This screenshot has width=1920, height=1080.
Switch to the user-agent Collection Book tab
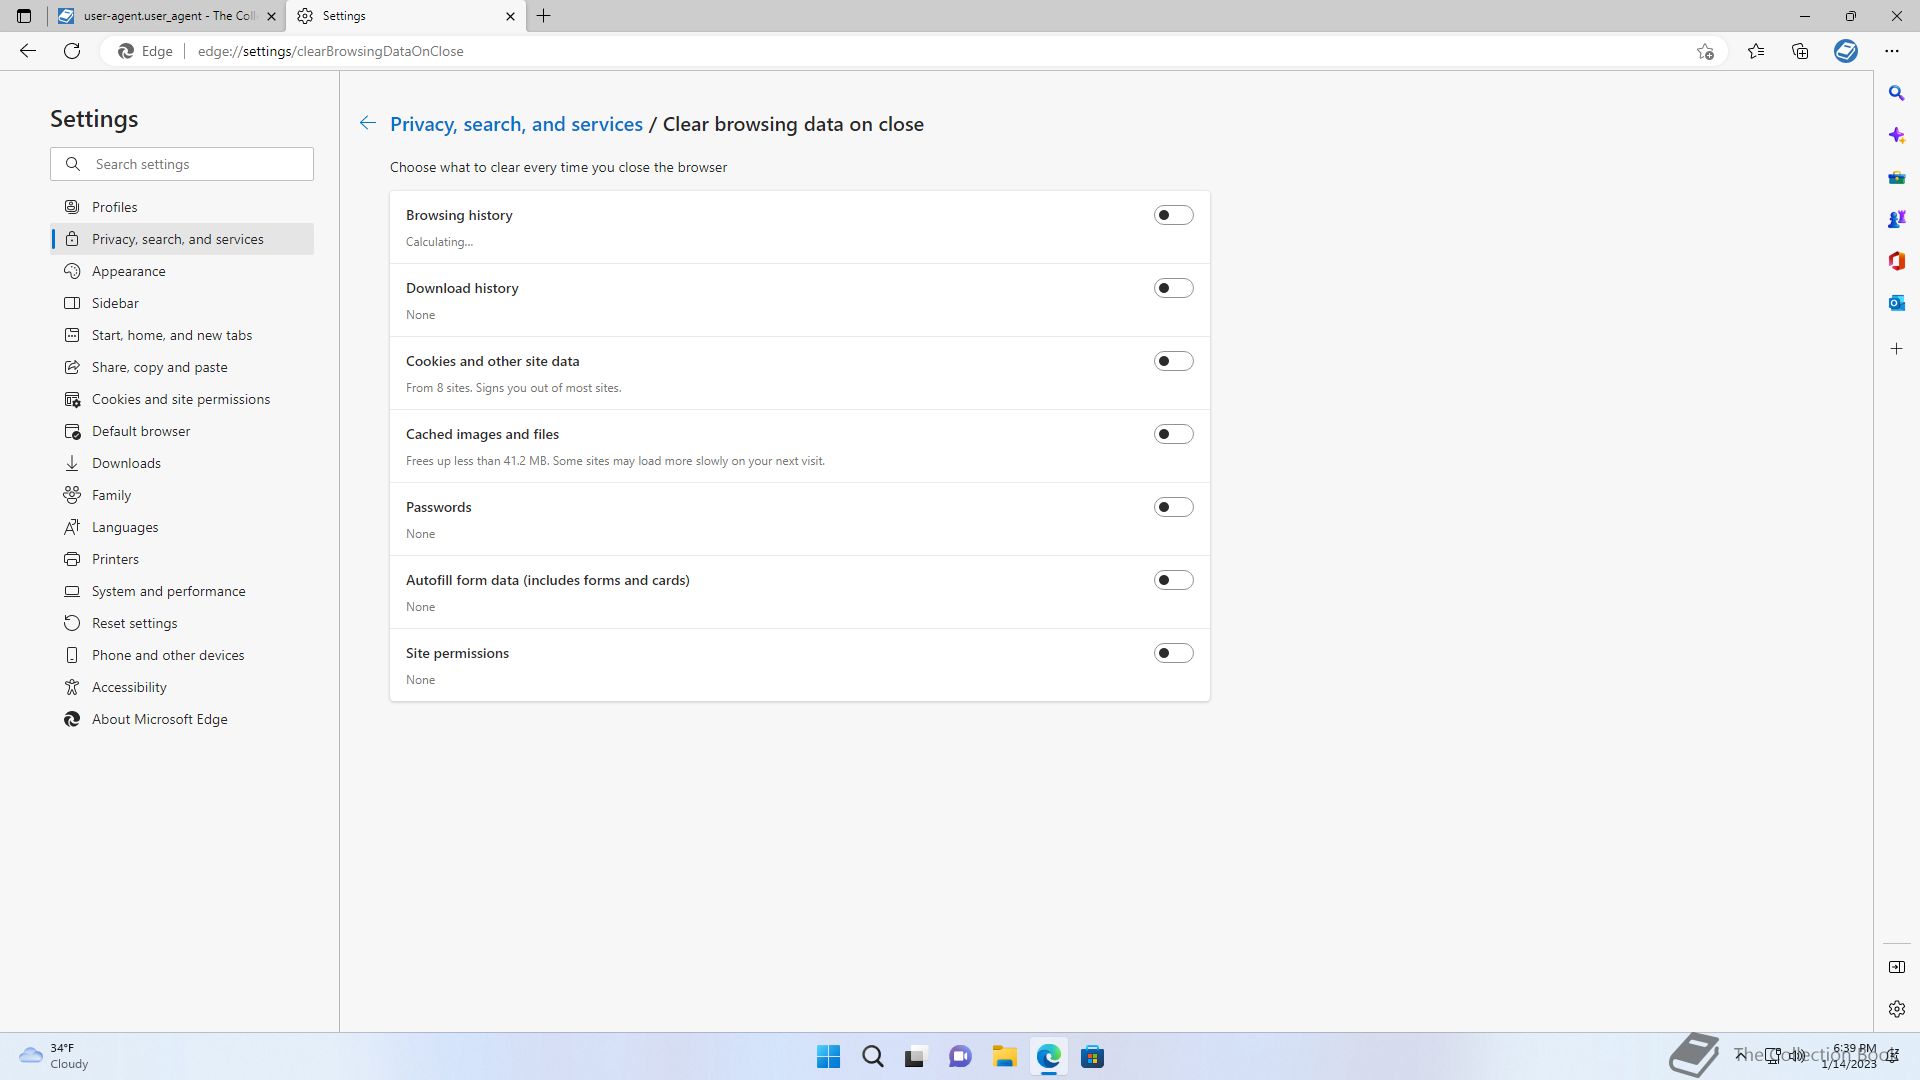[165, 16]
